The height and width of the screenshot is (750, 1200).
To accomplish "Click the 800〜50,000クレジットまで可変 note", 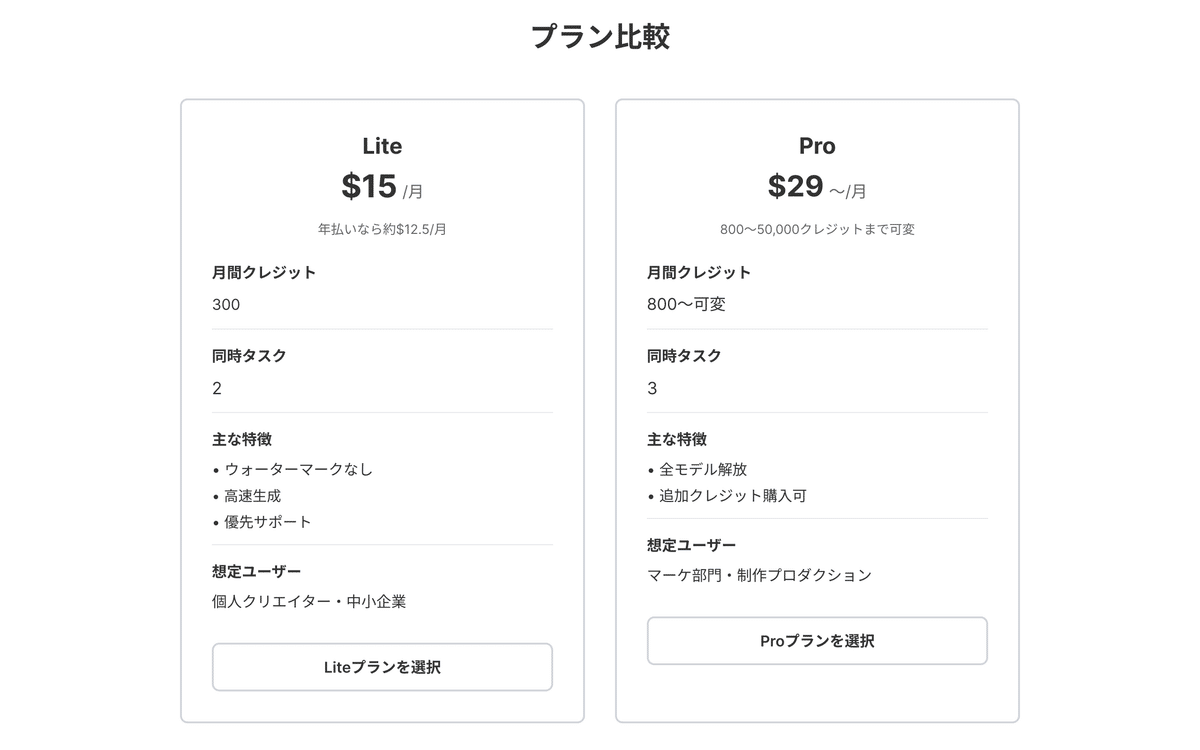I will [x=817, y=229].
